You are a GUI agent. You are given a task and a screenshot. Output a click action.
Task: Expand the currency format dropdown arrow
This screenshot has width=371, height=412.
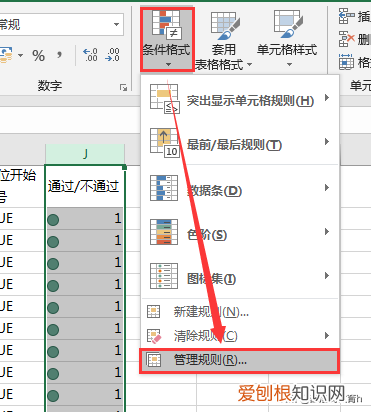pos(21,55)
